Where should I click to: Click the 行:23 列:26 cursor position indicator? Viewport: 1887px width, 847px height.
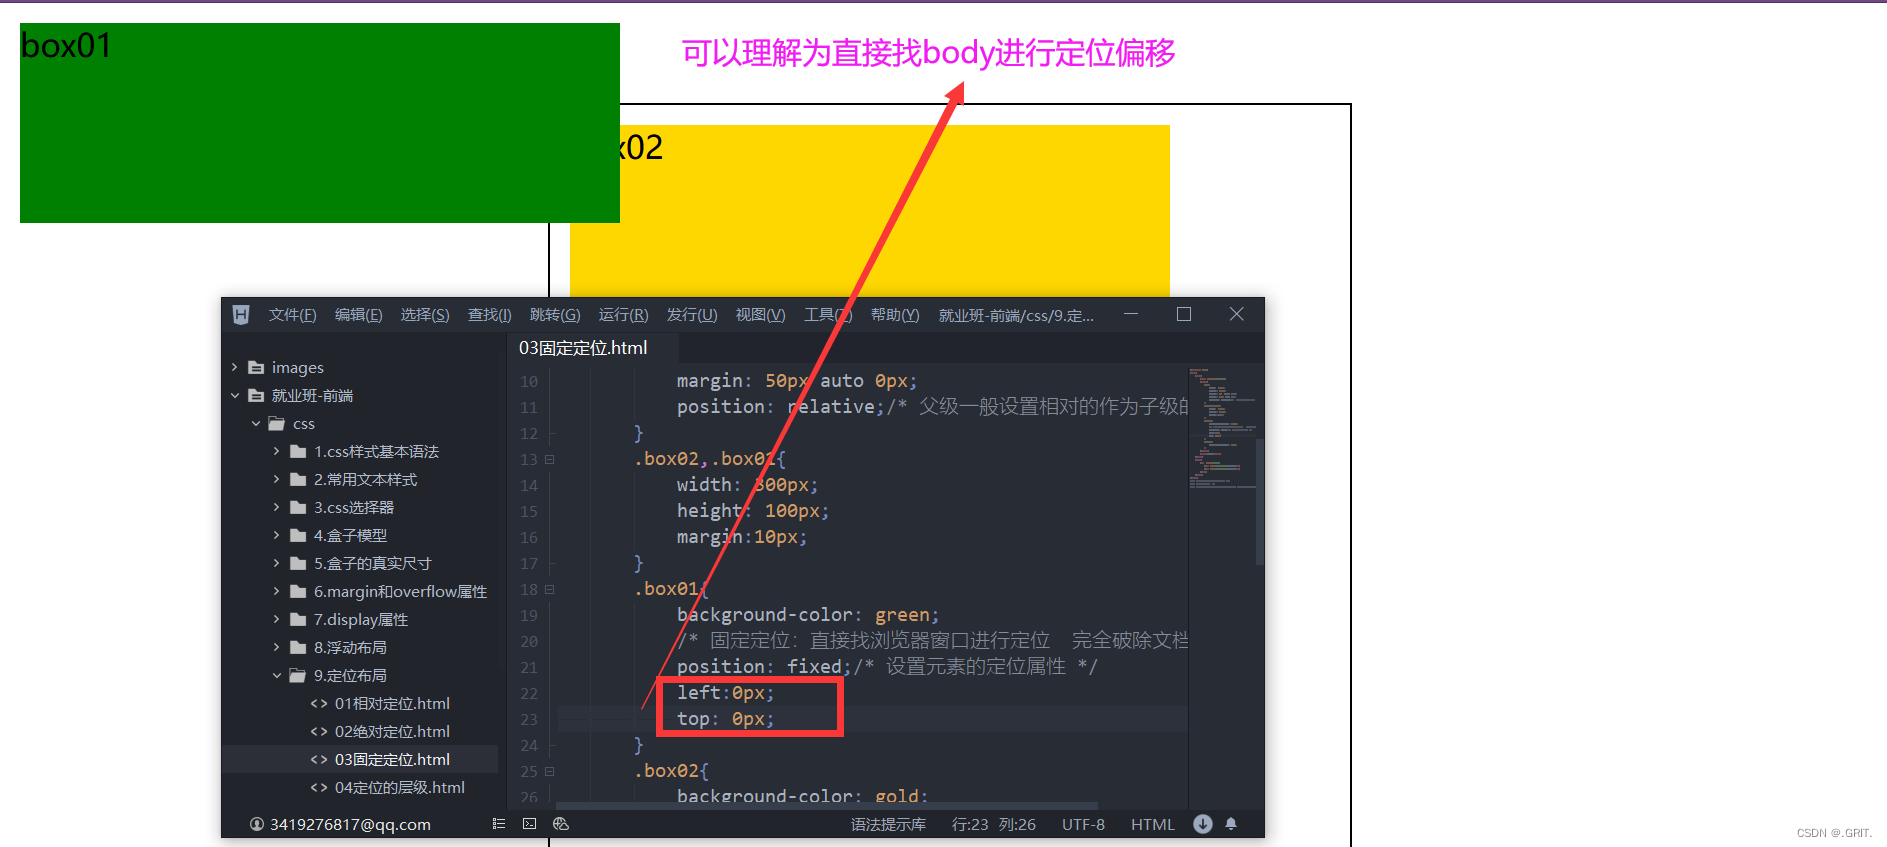(993, 824)
